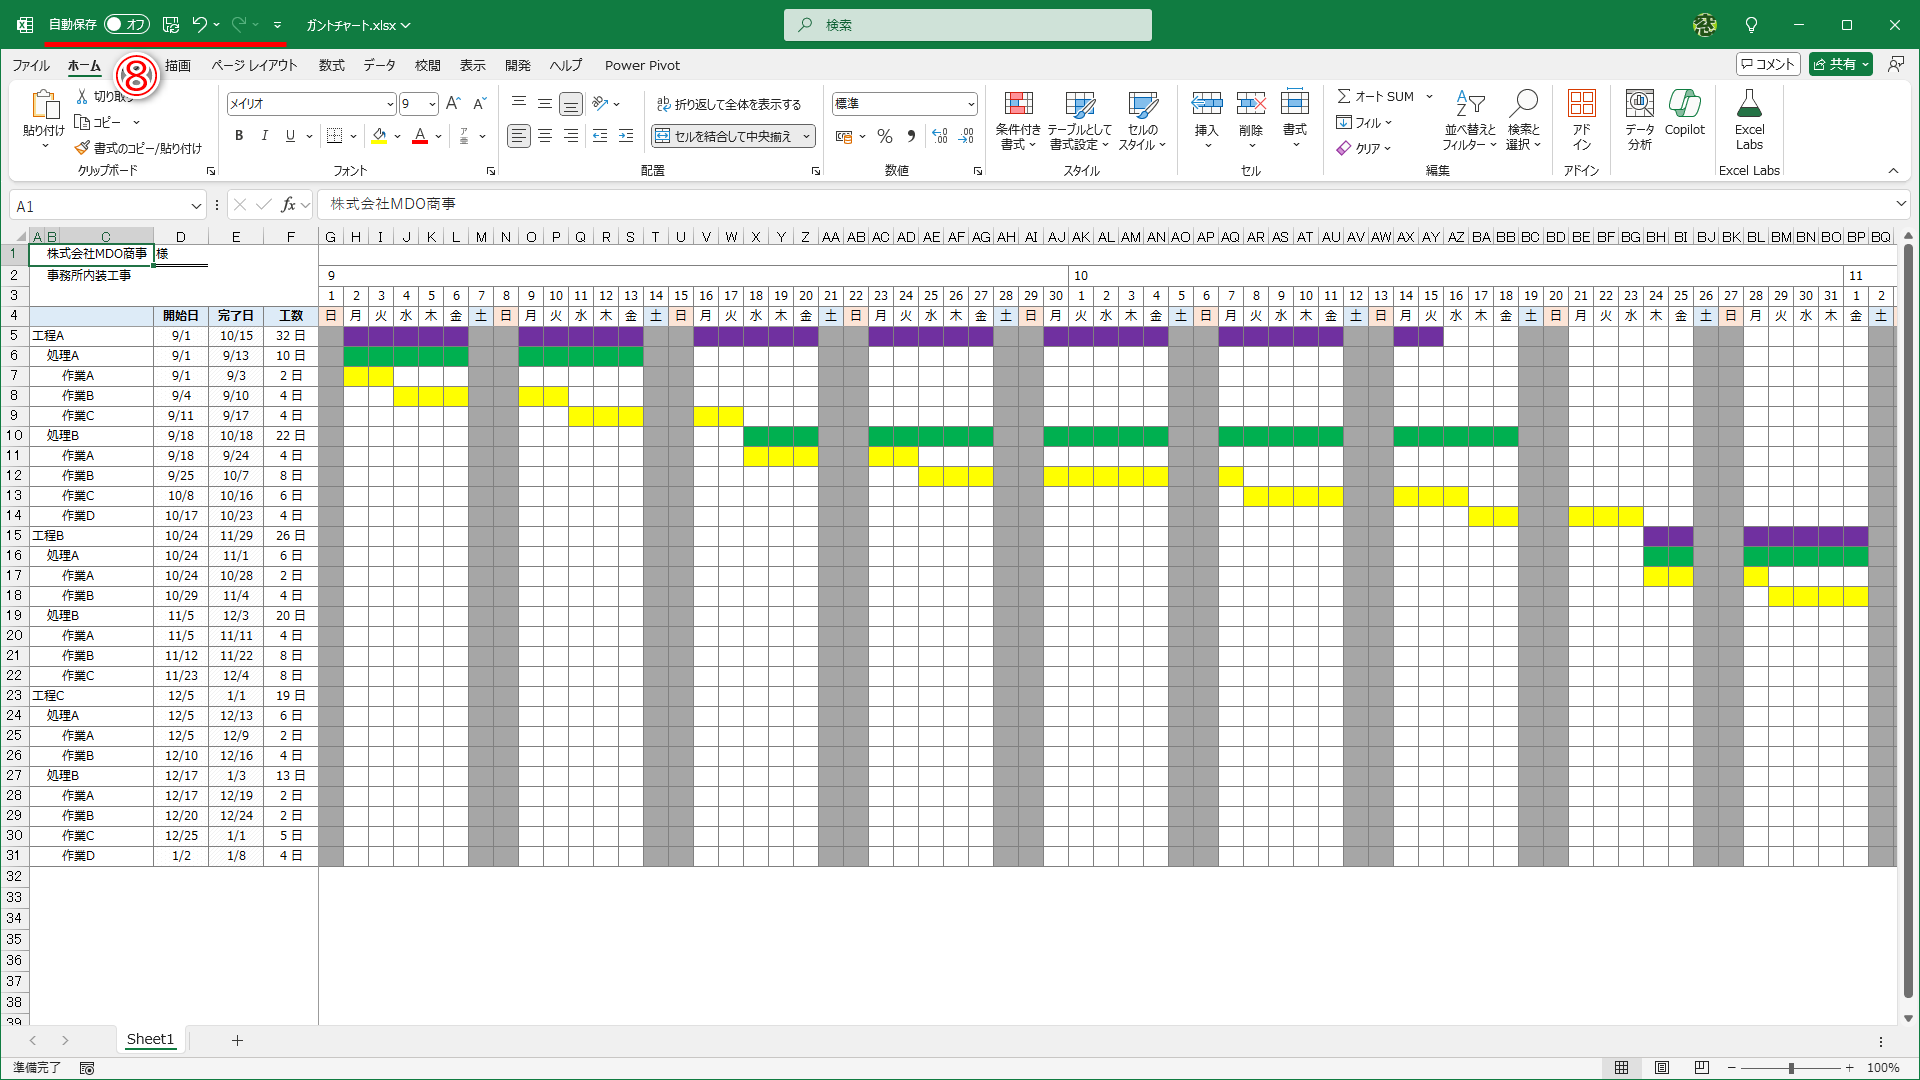1920x1080 pixels.
Task: Click the Percent Style icon
Action: pyautogui.click(x=884, y=136)
